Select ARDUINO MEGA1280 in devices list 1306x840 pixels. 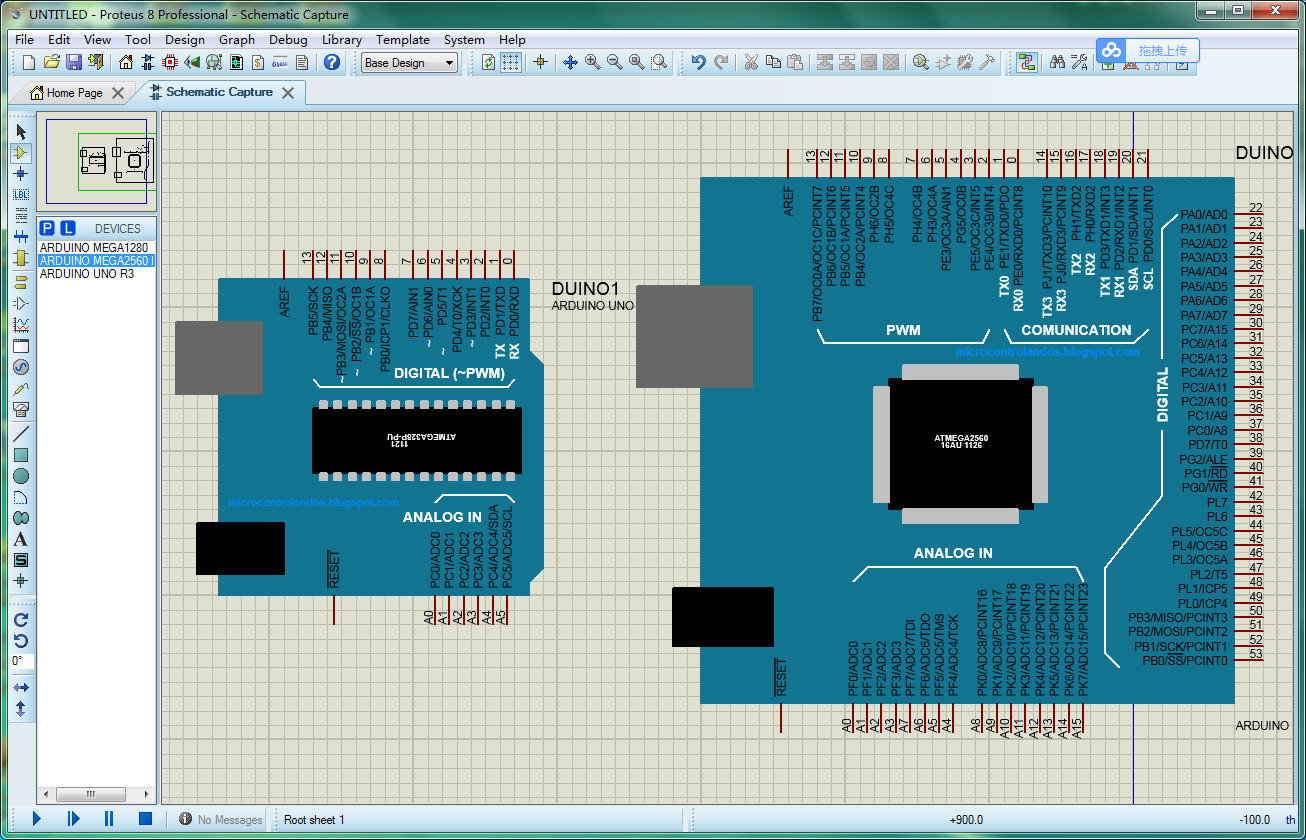pos(96,247)
